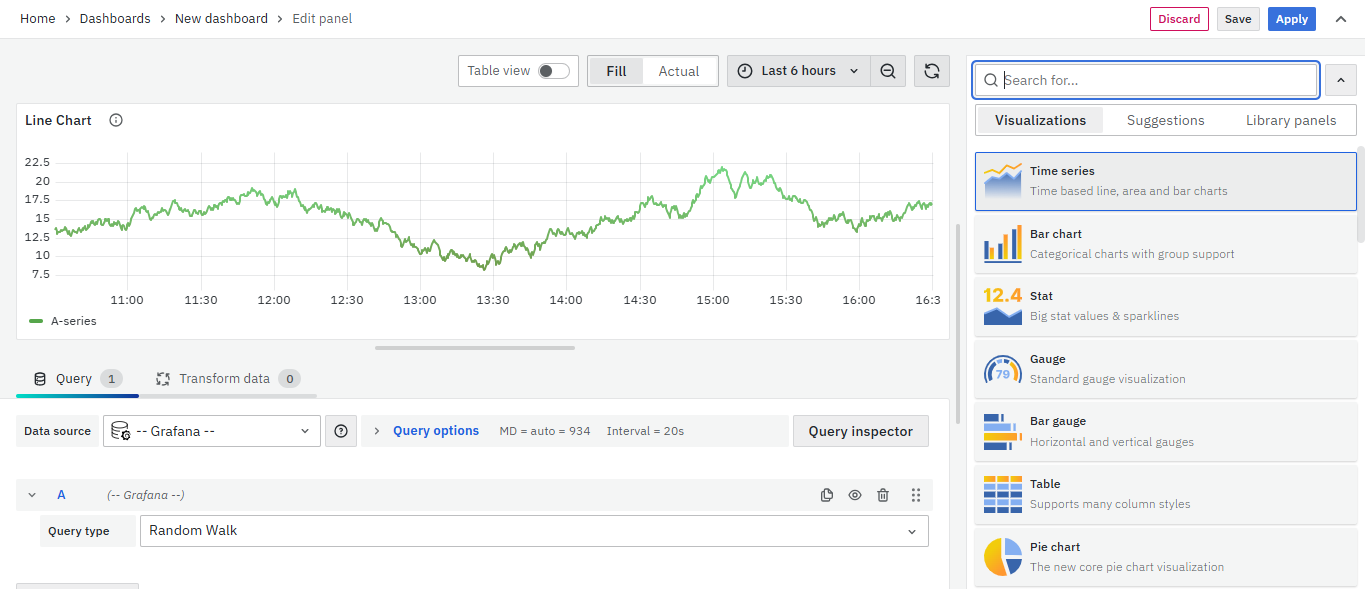Screen dimensions: 1365x589
Task: Expand the Query type dropdown
Action: (x=534, y=531)
